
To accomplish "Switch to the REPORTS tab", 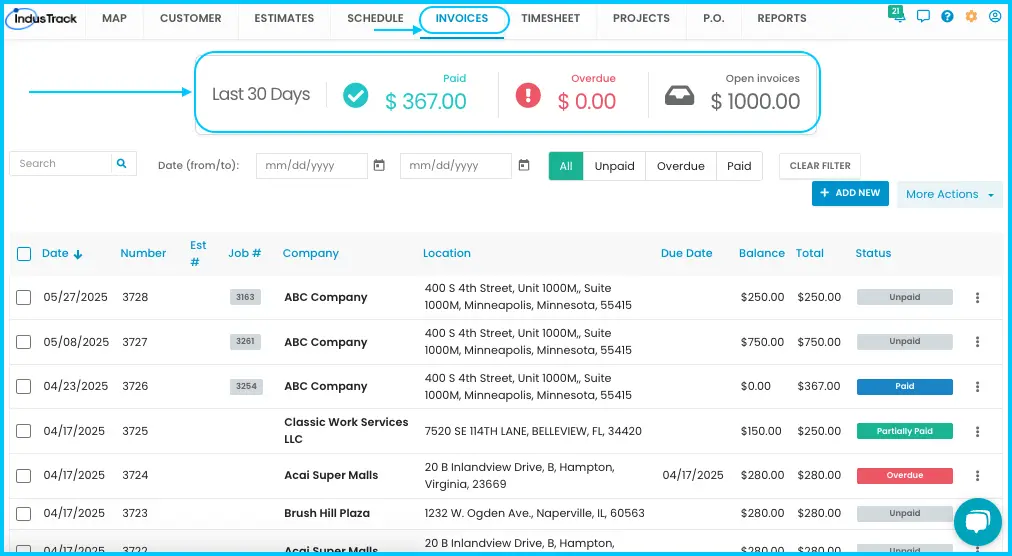I will [x=782, y=19].
